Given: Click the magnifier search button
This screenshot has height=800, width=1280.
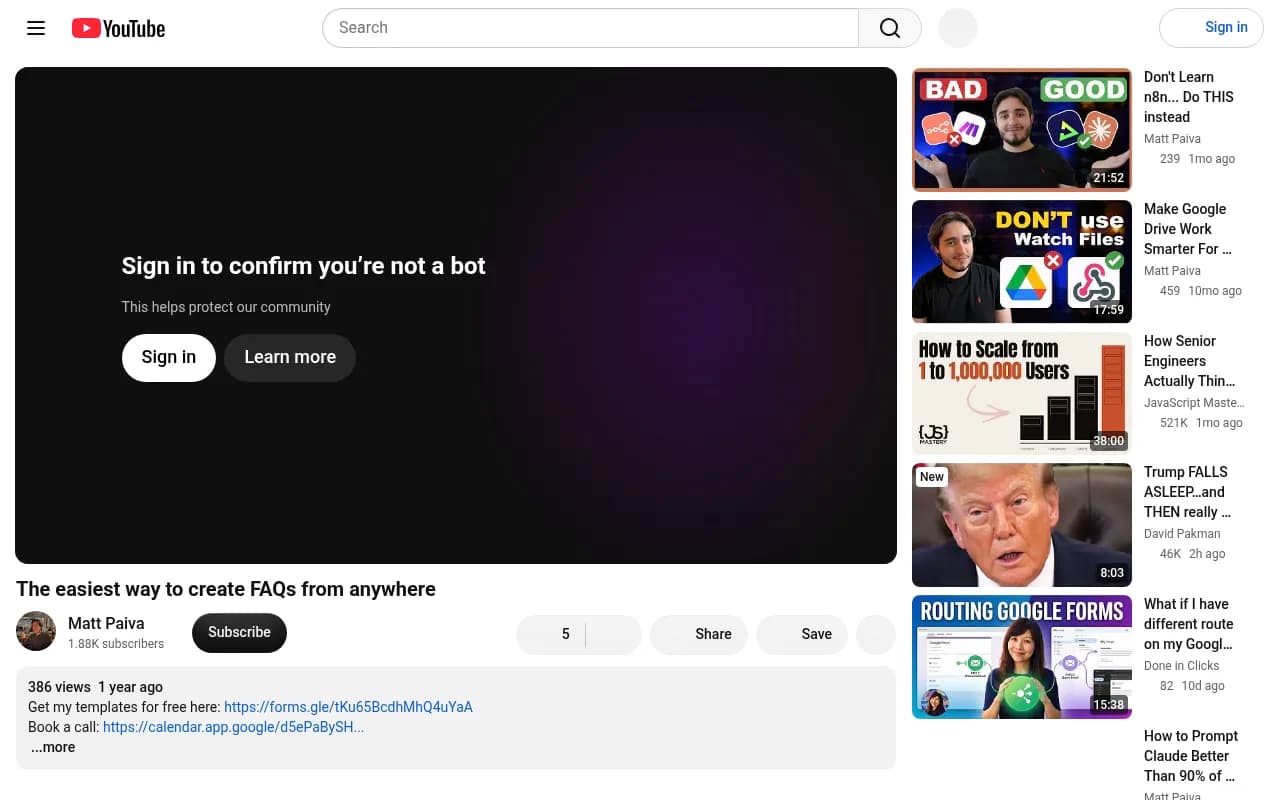Looking at the screenshot, I should [890, 28].
